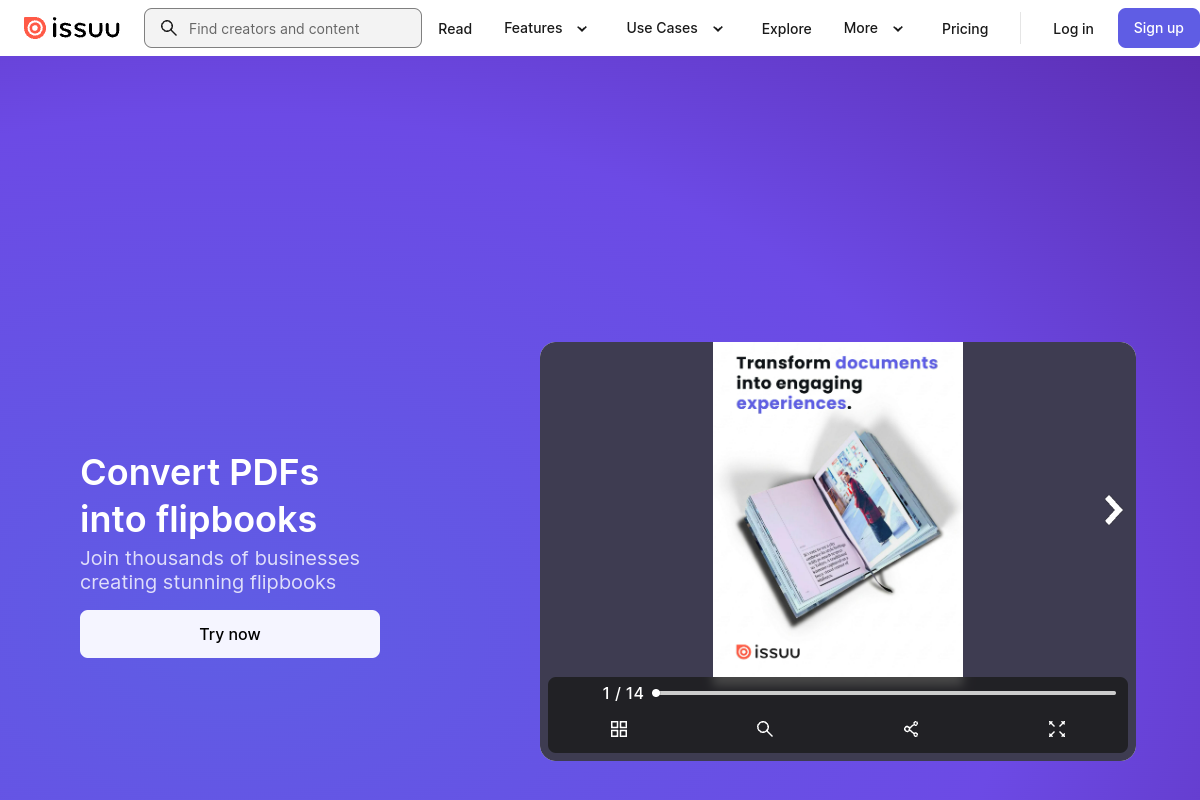Click the search magnifier in the search bar
Screen dimensions: 1200x800
pos(169,28)
